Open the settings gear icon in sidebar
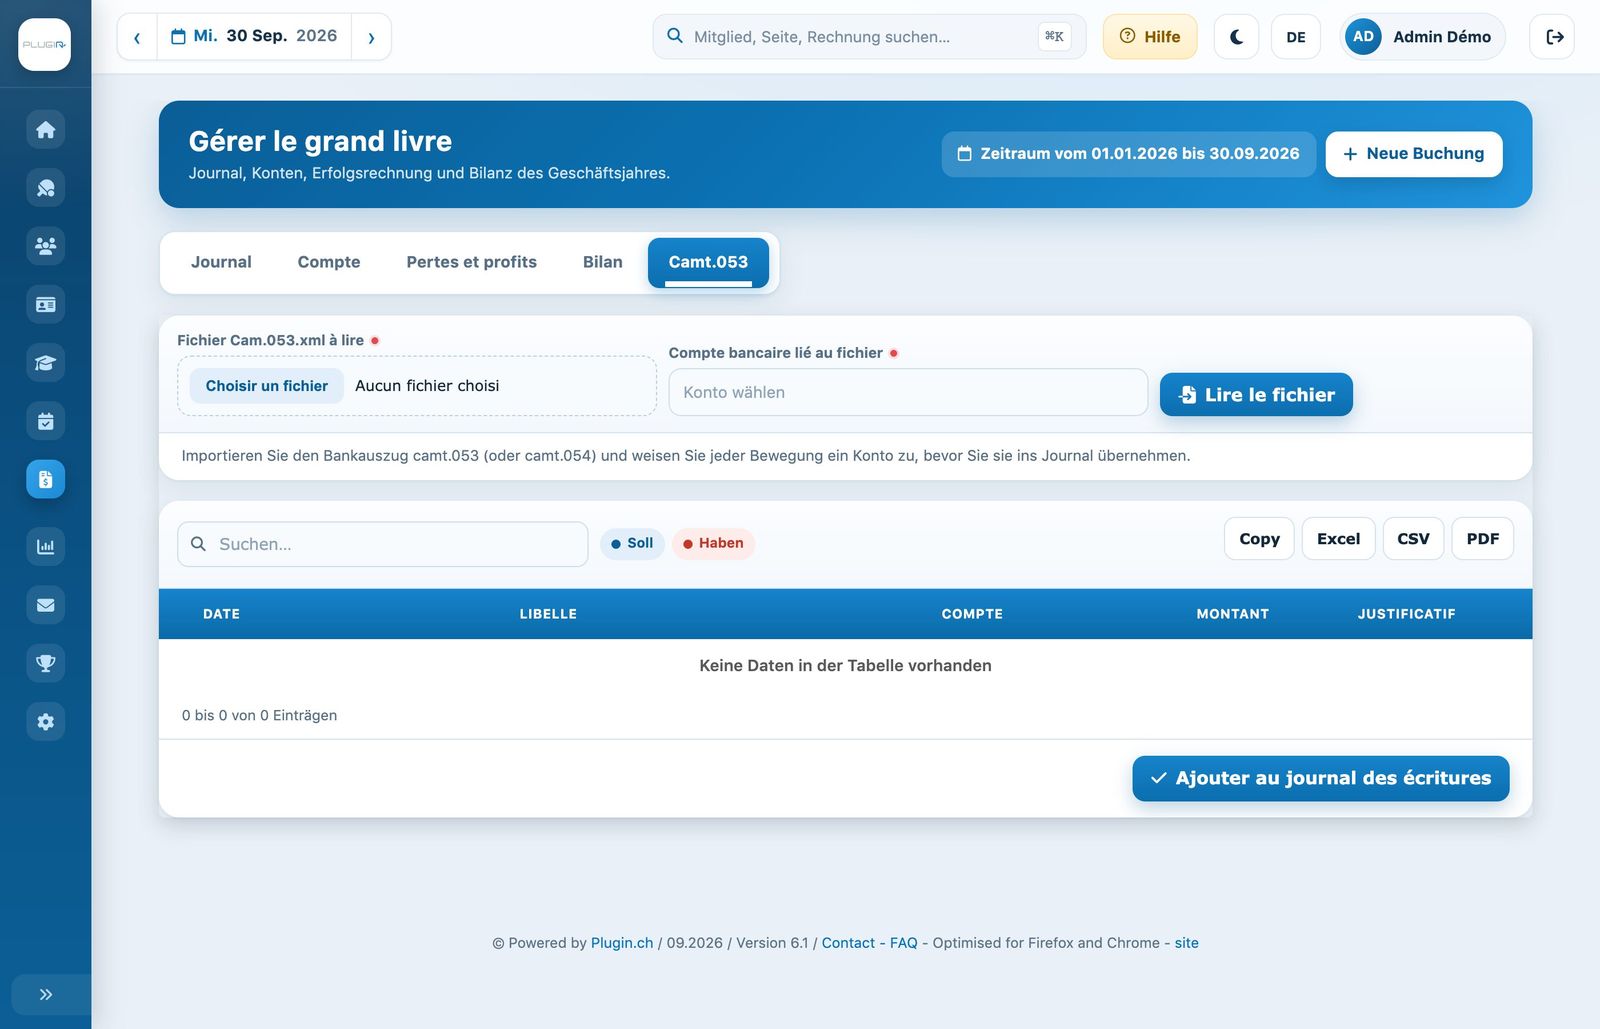 pyautogui.click(x=45, y=722)
